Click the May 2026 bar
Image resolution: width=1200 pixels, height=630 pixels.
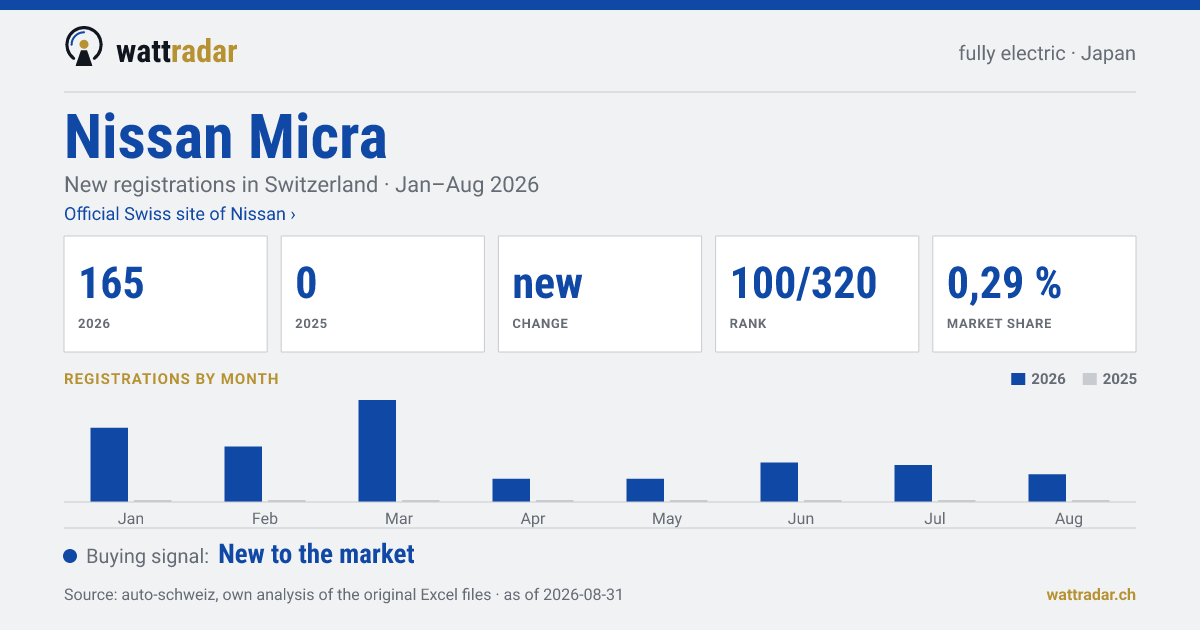point(645,490)
